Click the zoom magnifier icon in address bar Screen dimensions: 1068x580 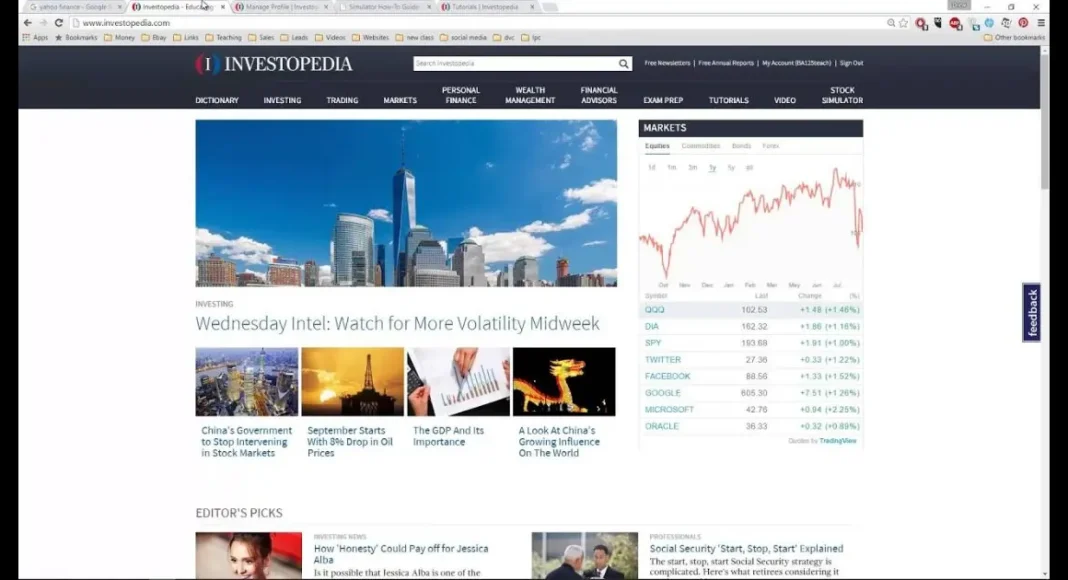click(891, 23)
